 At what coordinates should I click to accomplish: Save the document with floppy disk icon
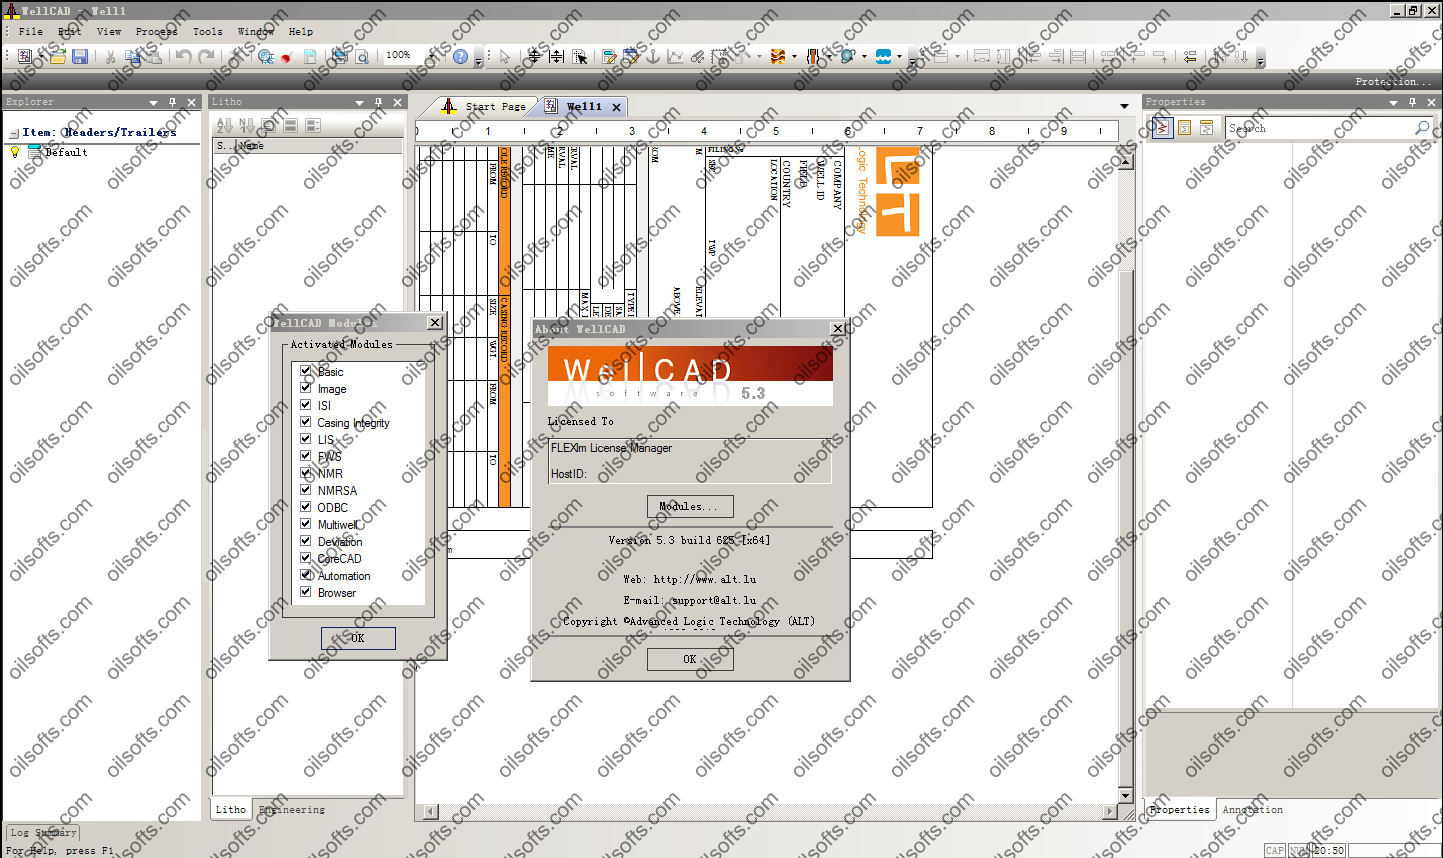point(80,56)
